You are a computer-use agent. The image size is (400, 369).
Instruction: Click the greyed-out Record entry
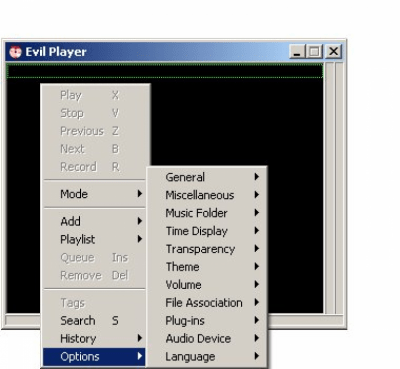tap(95, 167)
